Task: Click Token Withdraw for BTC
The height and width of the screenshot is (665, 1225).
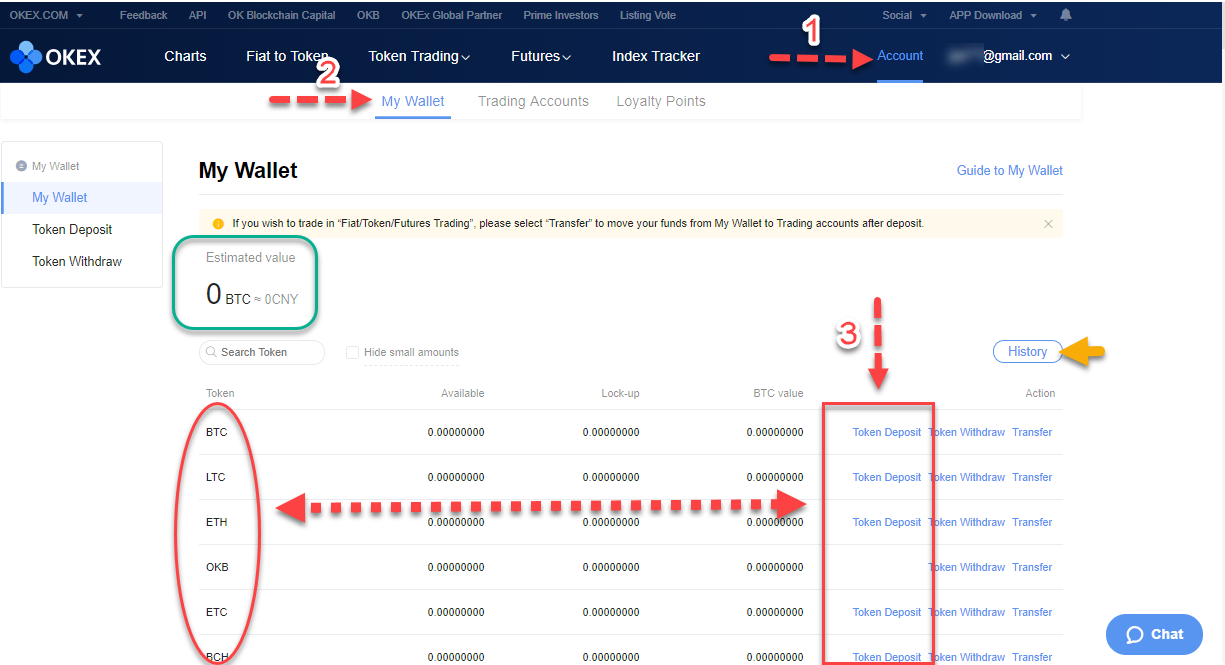Action: pyautogui.click(x=966, y=432)
